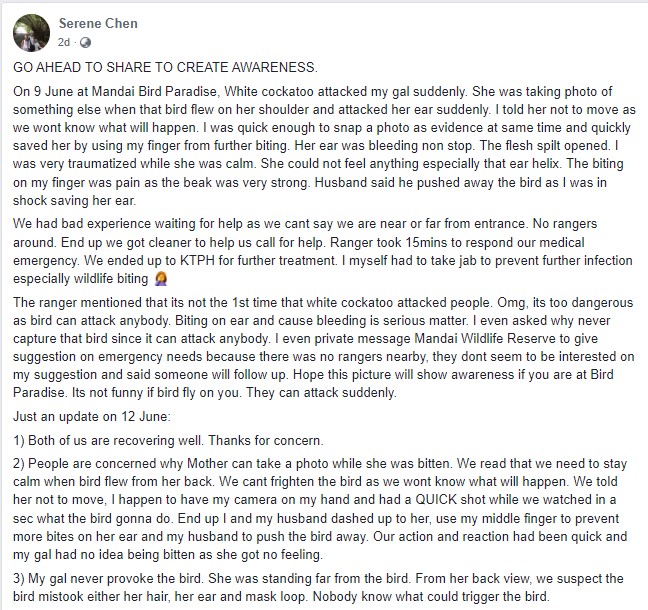The height and width of the screenshot is (610, 648).
Task: Click the Serene Chen author name
Action: coord(98,24)
